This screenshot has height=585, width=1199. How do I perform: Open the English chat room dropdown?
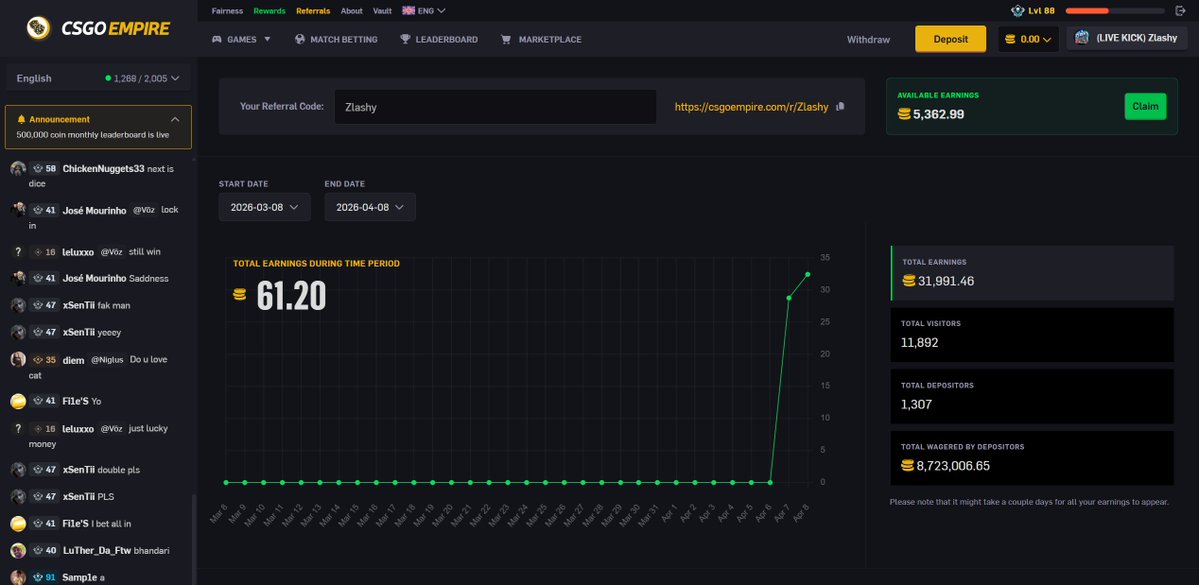click(x=98, y=78)
